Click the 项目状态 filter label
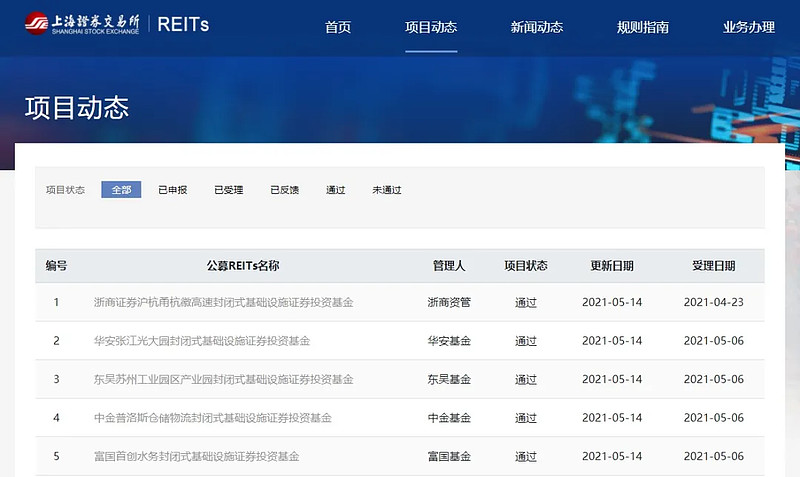Image resolution: width=800 pixels, height=477 pixels. [65, 190]
